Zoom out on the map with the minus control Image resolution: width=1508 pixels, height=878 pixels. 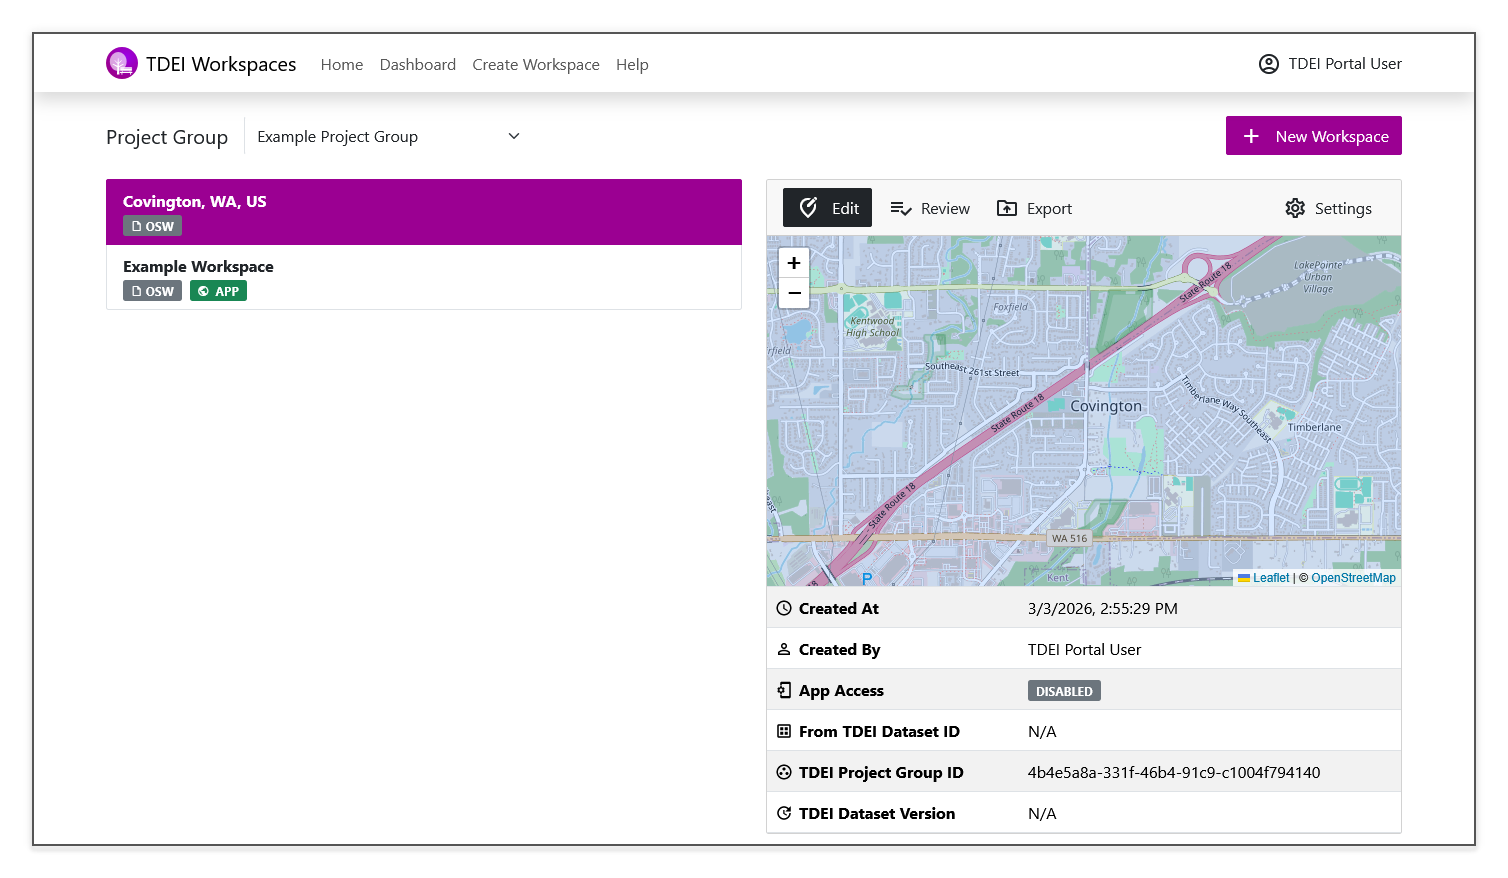click(x=793, y=292)
